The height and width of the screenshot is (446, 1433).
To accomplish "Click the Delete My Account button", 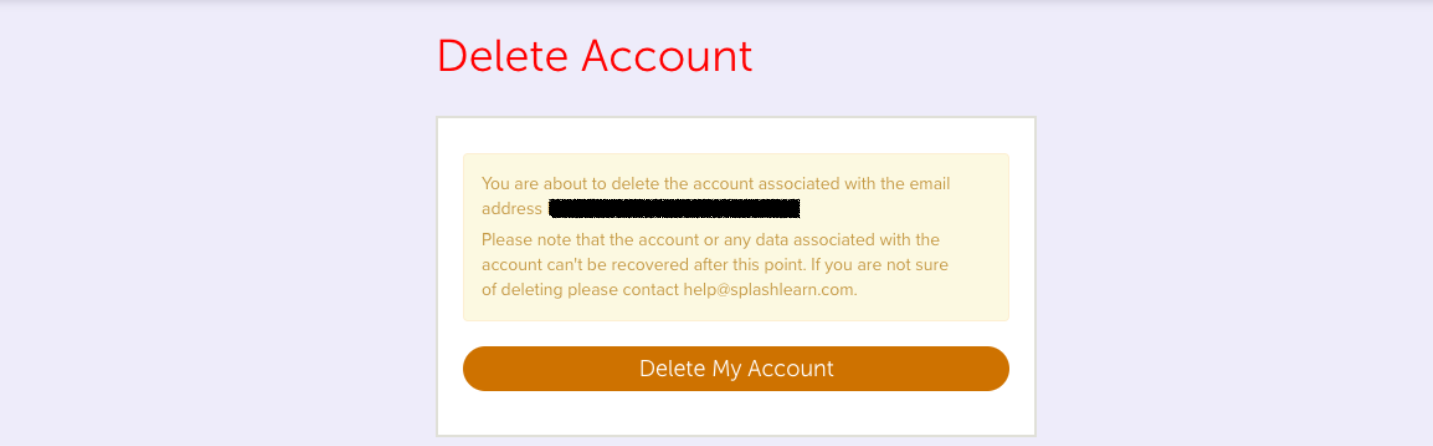I will 736,369.
